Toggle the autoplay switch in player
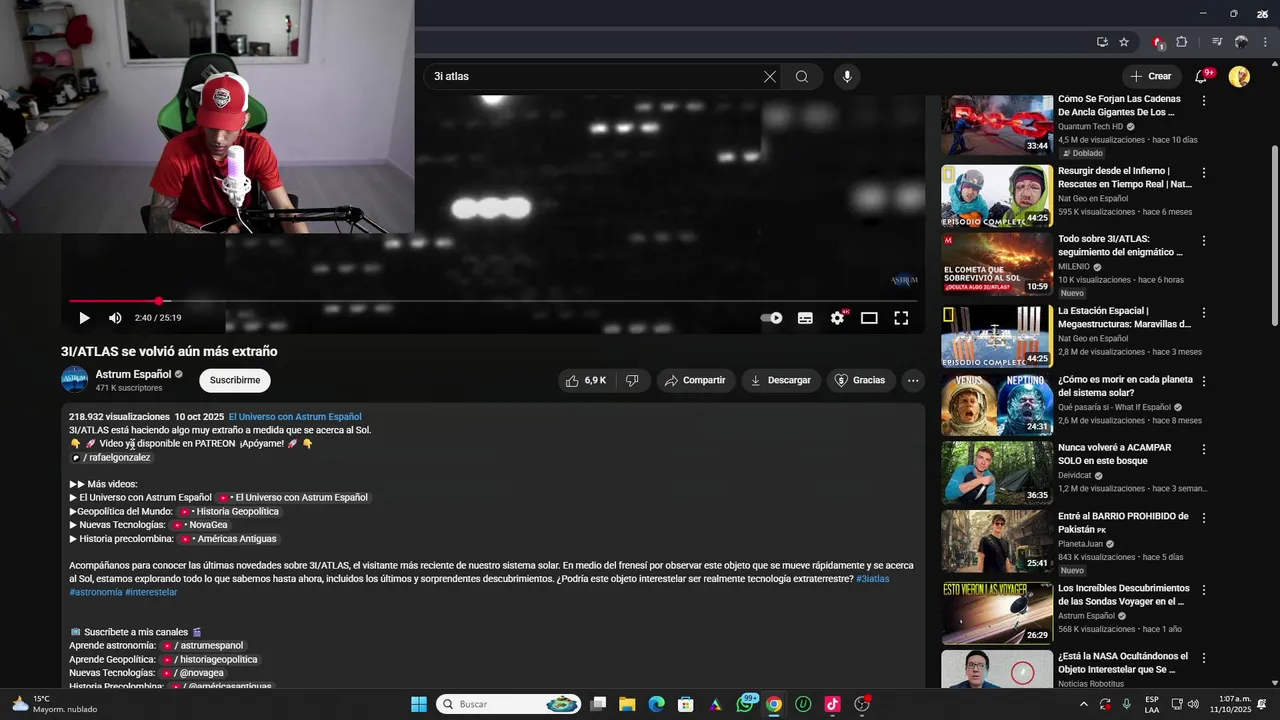1280x720 pixels. 772,318
